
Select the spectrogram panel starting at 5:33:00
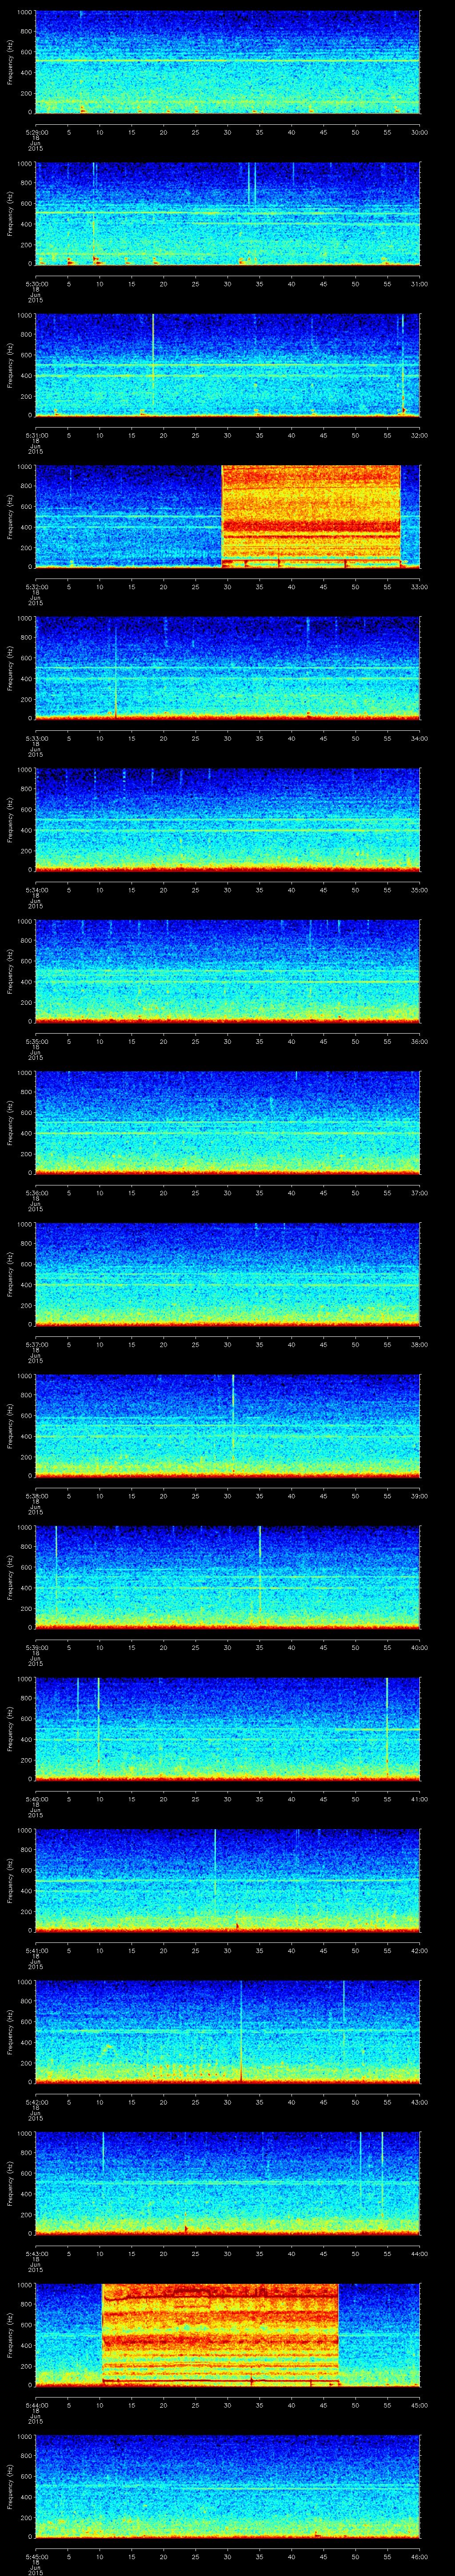227,668
